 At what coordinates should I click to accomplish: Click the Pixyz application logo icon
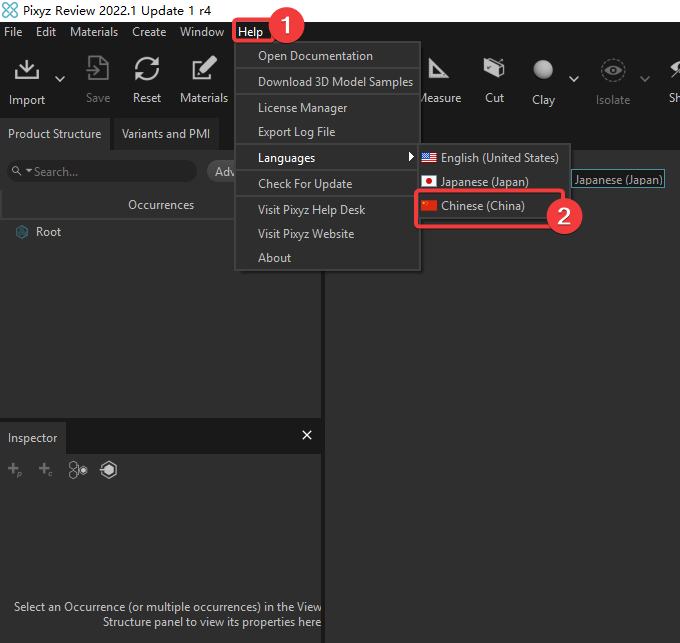pos(10,10)
